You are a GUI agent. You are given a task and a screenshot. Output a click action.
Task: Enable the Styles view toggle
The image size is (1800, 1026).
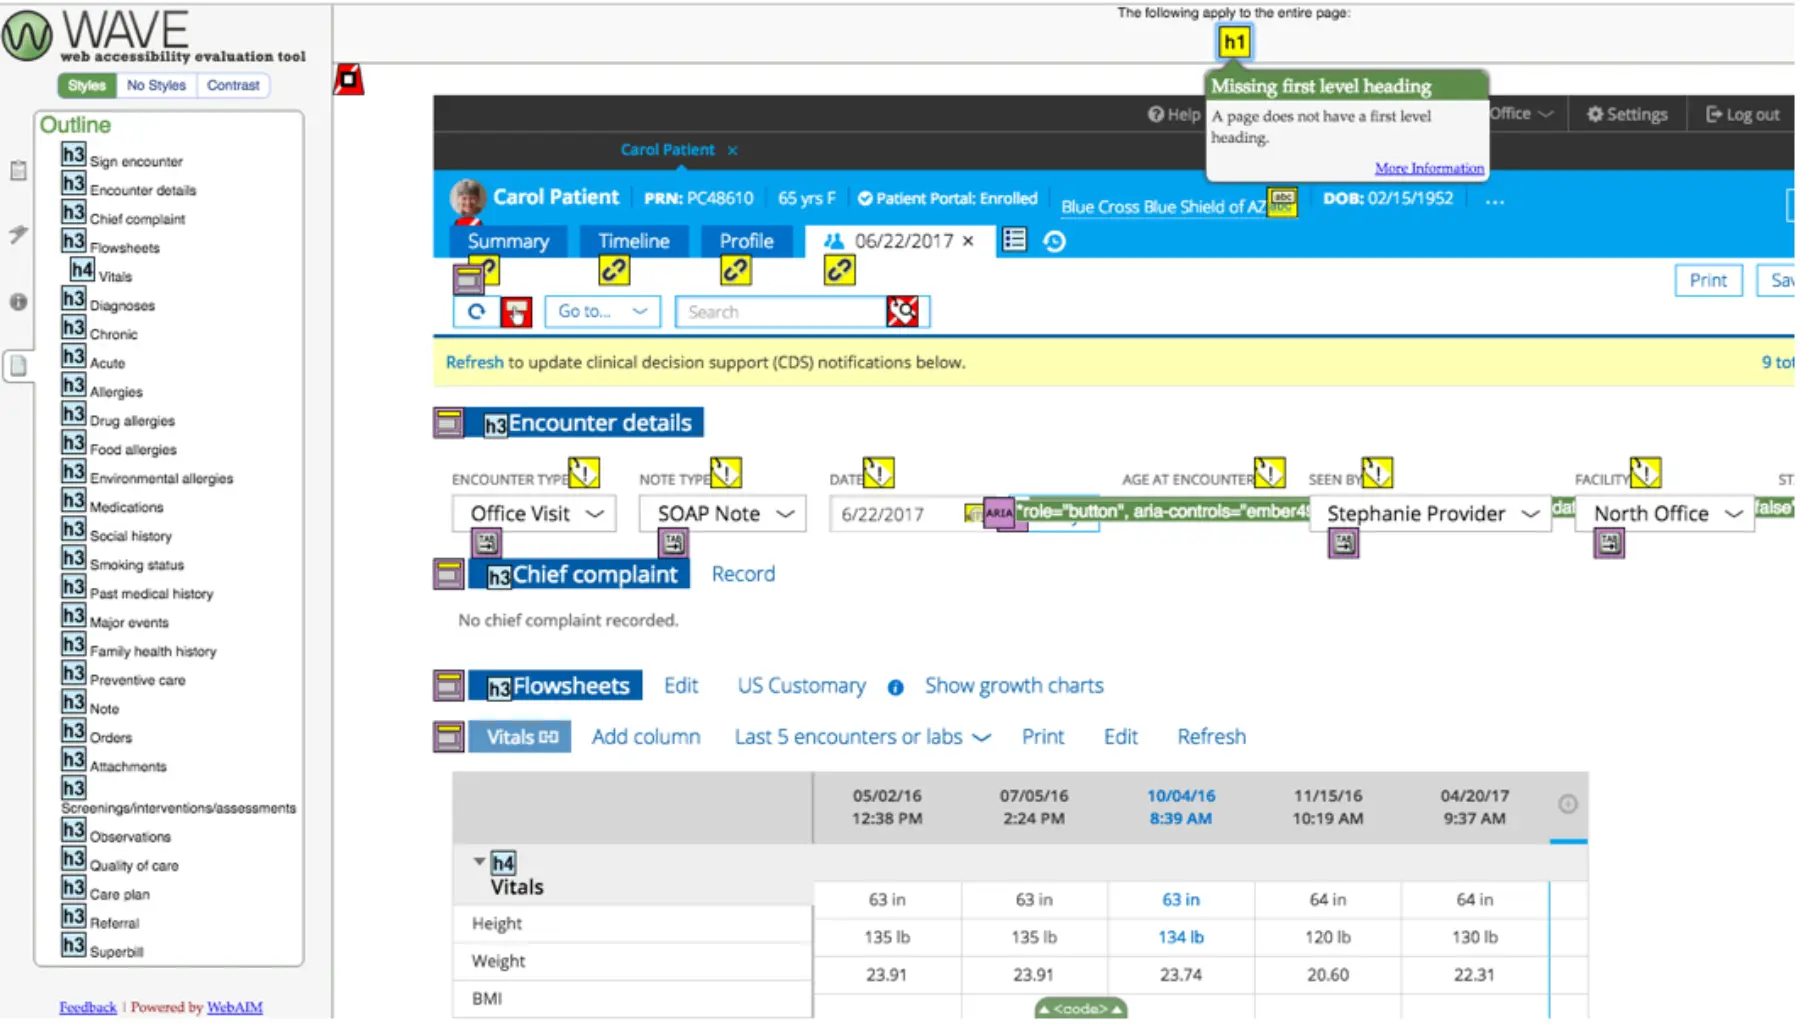tap(87, 86)
